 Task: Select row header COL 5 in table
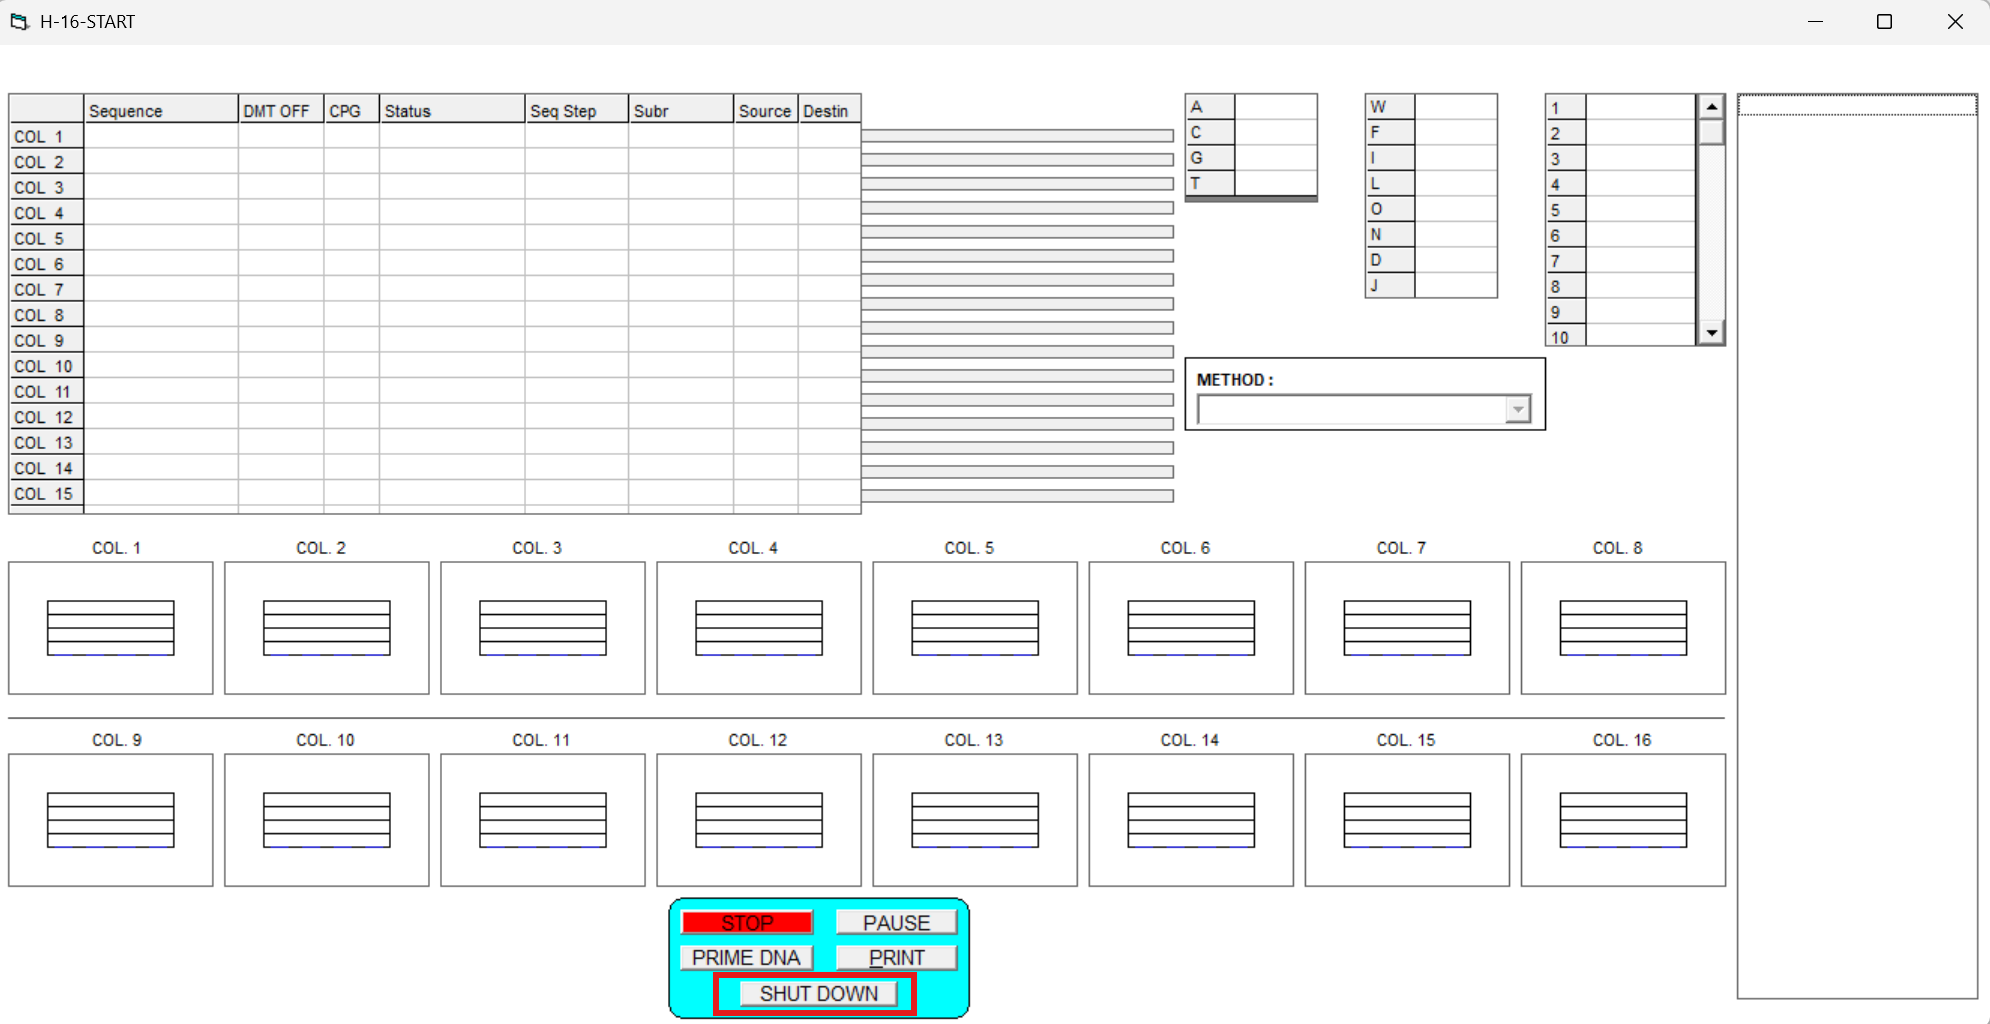click(x=46, y=238)
